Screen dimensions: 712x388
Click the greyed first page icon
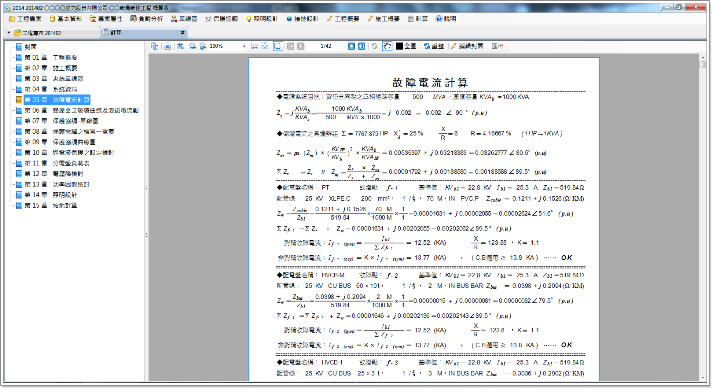pyautogui.click(x=291, y=46)
